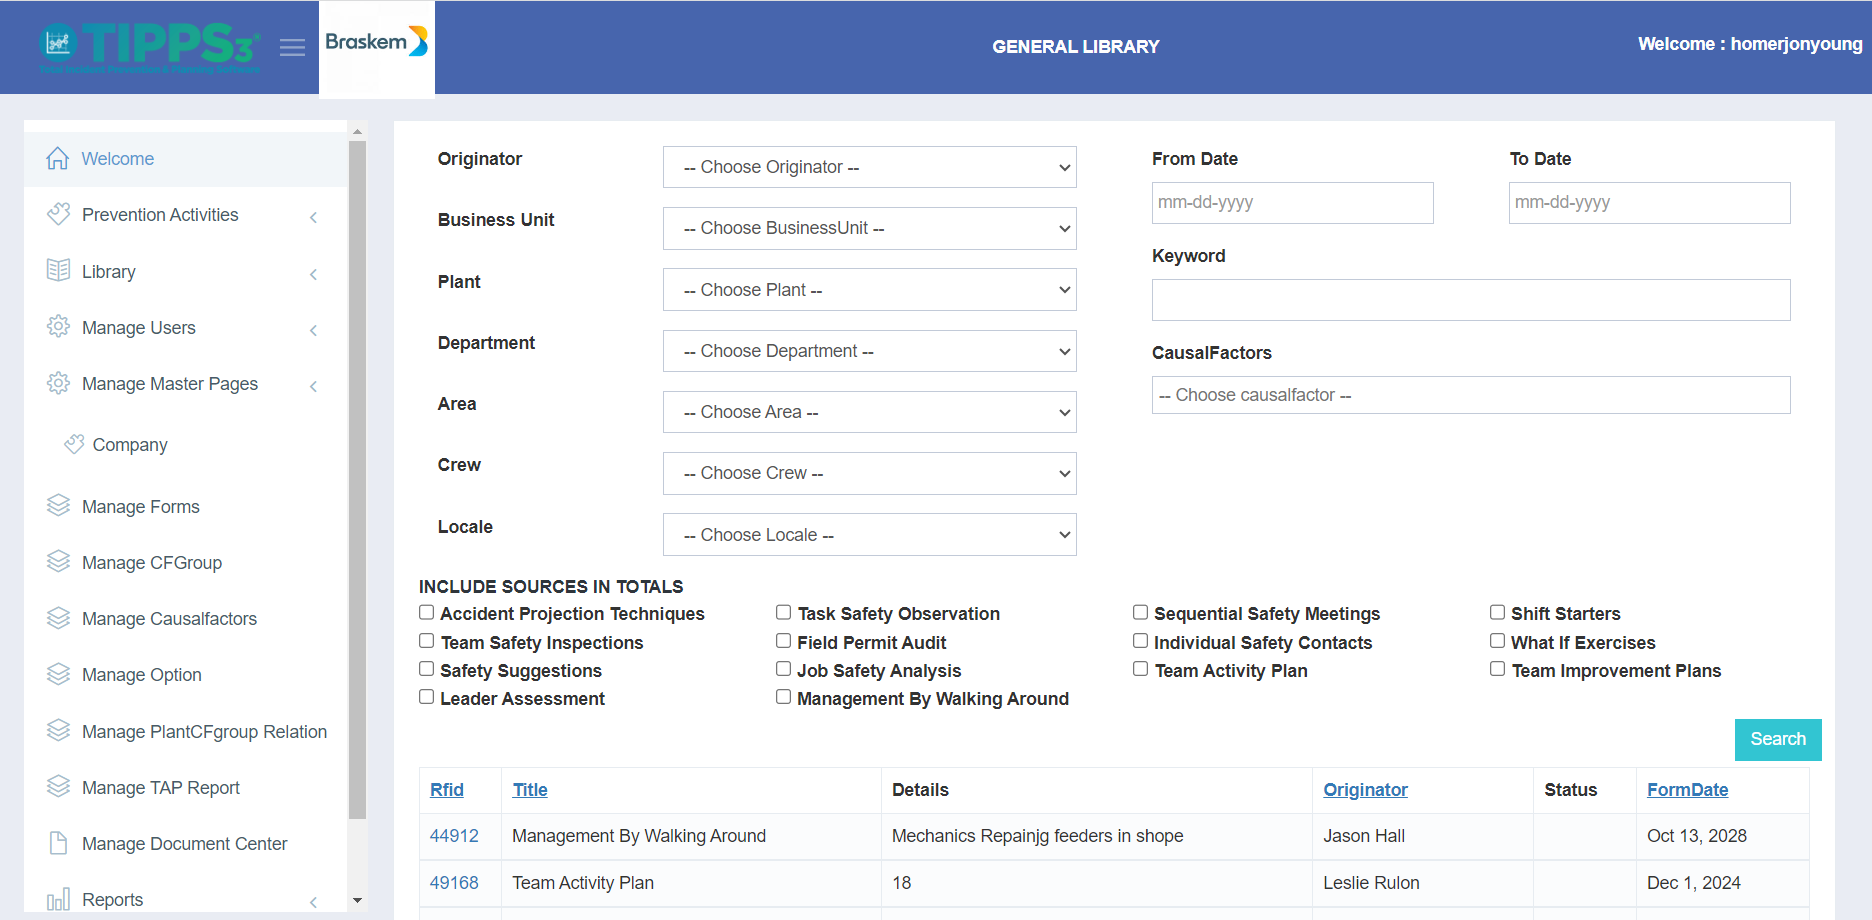Viewport: 1872px width, 920px height.
Task: Enable Accident Projection Techniques checkbox
Action: pyautogui.click(x=427, y=612)
